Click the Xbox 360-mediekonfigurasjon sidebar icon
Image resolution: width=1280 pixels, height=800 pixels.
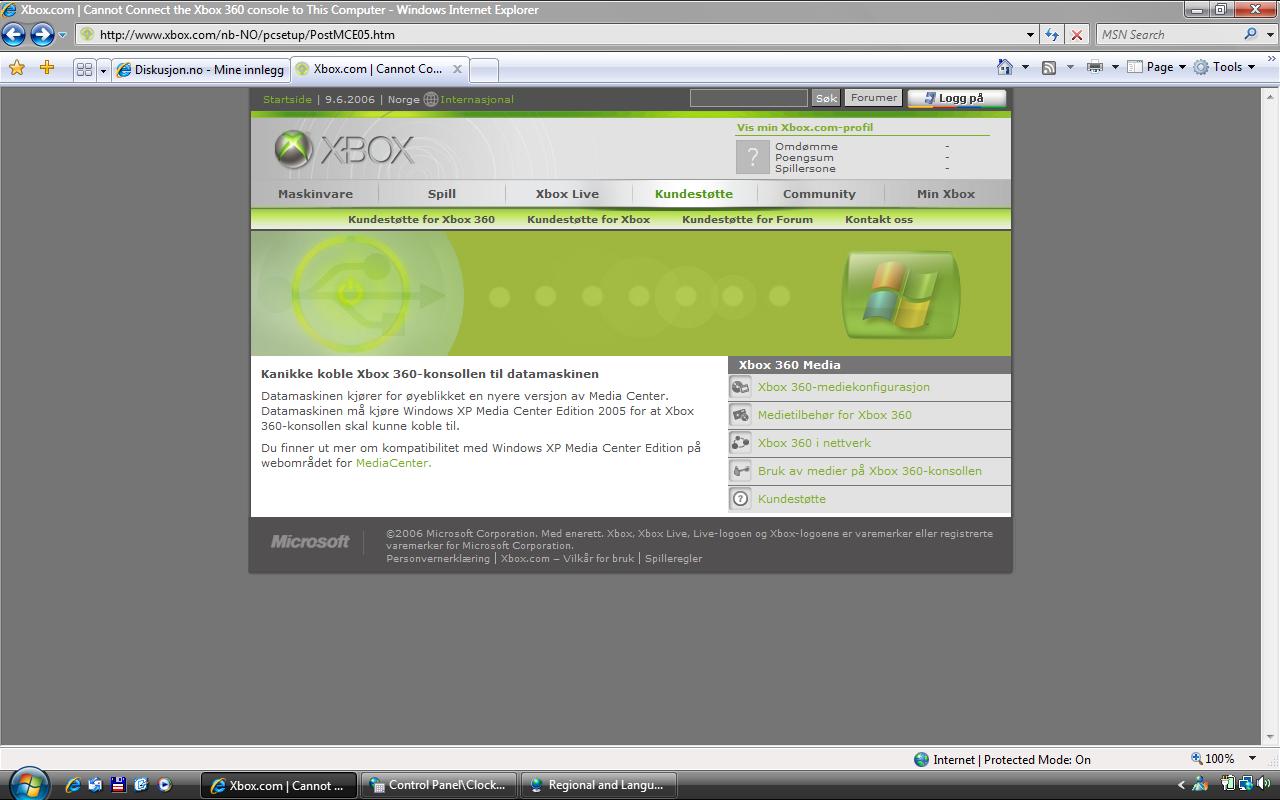tap(740, 387)
